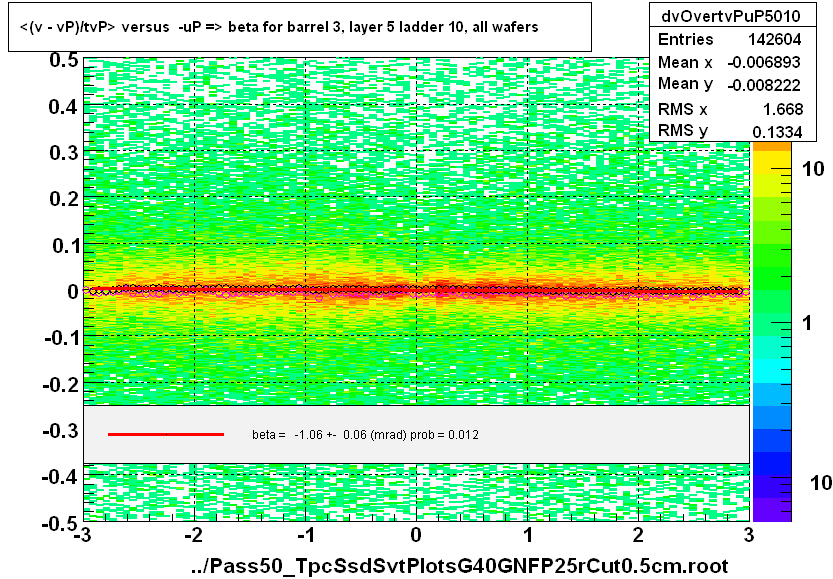833x579 pixels.
Task: Click the RMS x value 1.668
Action: pos(783,109)
